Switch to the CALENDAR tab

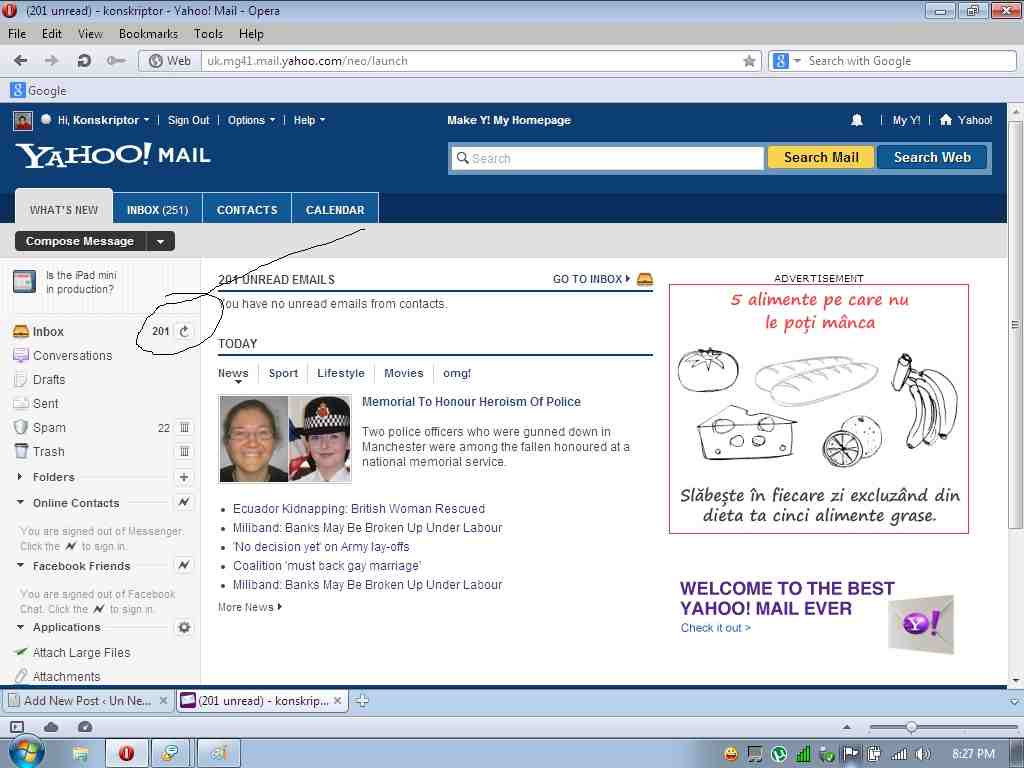pos(335,210)
